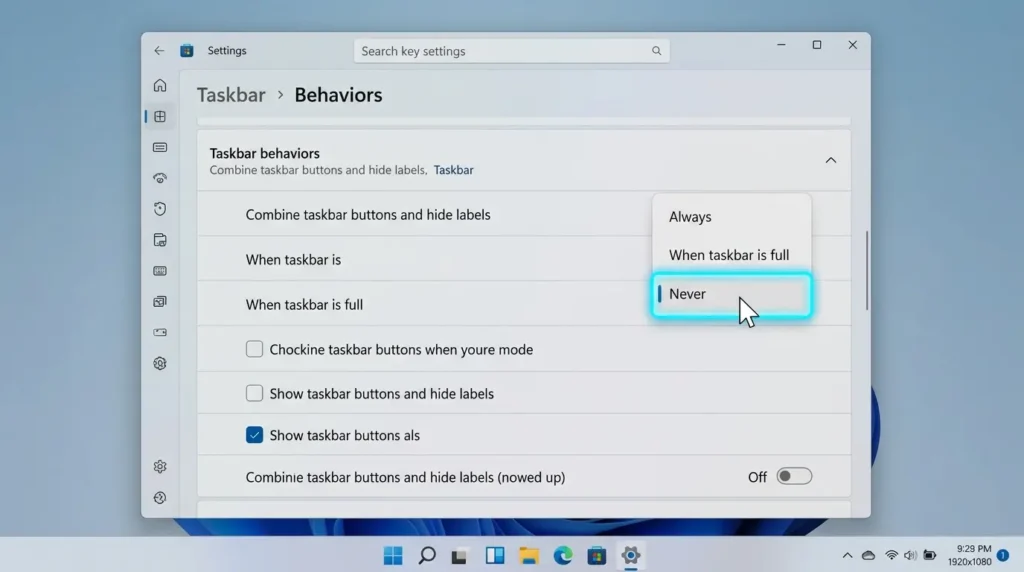Open the 'Taskbar' link in the section subtitle
This screenshot has height=572, width=1024.
pos(453,170)
